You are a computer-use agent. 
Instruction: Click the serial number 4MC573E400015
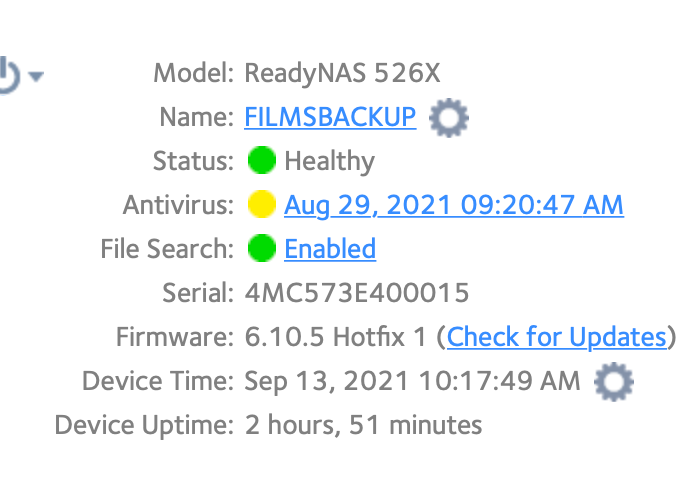pyautogui.click(x=357, y=293)
